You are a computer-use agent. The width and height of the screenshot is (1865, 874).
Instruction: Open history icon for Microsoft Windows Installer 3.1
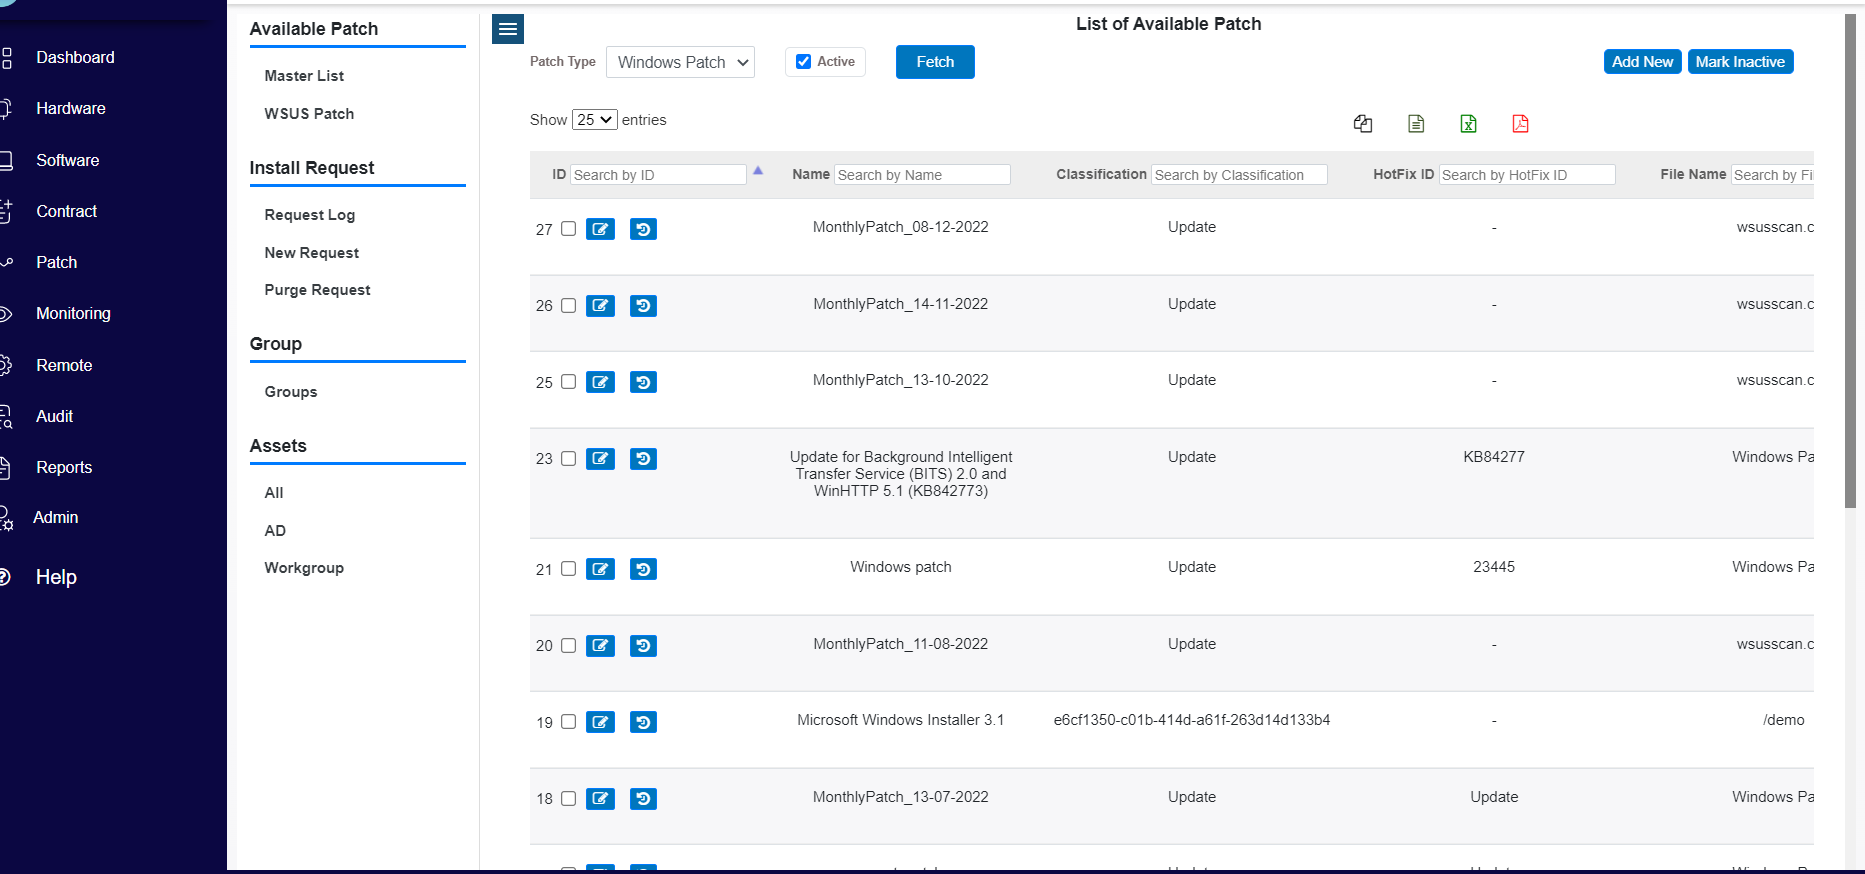pyautogui.click(x=643, y=722)
